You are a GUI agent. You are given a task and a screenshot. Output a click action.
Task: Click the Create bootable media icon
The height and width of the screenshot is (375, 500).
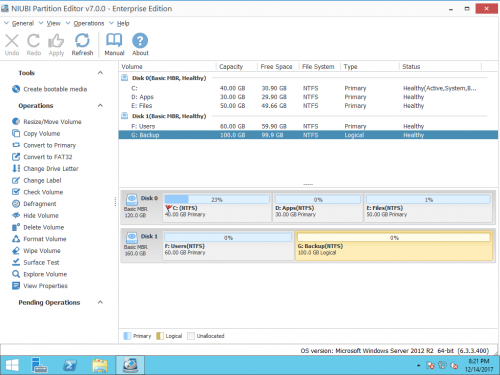click(x=16, y=89)
